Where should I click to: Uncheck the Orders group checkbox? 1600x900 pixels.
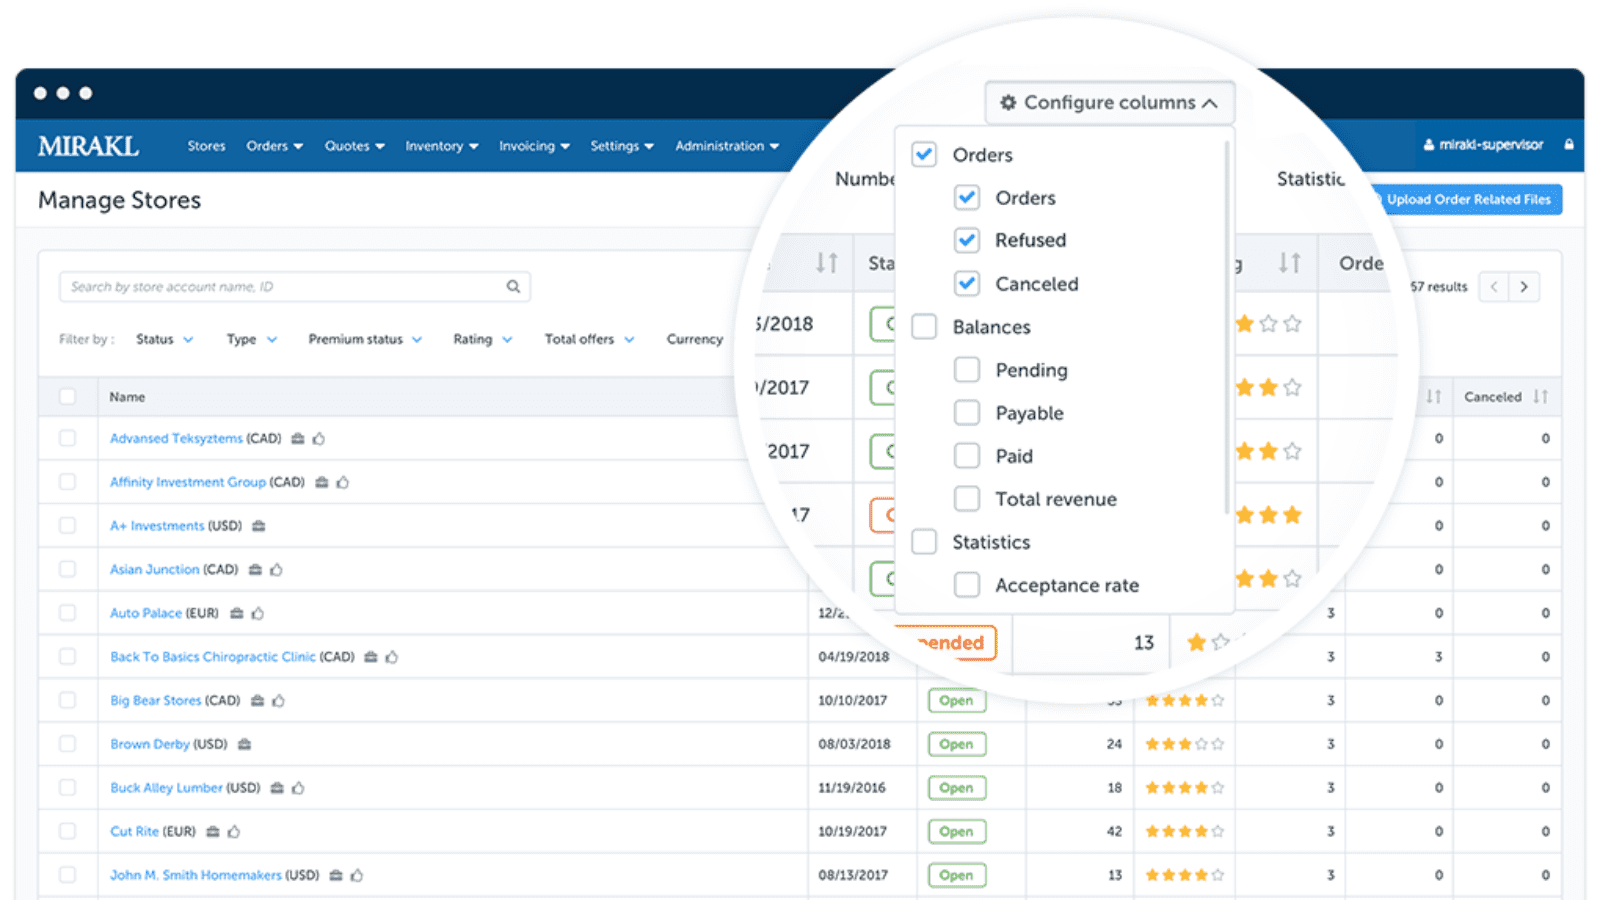coord(924,155)
